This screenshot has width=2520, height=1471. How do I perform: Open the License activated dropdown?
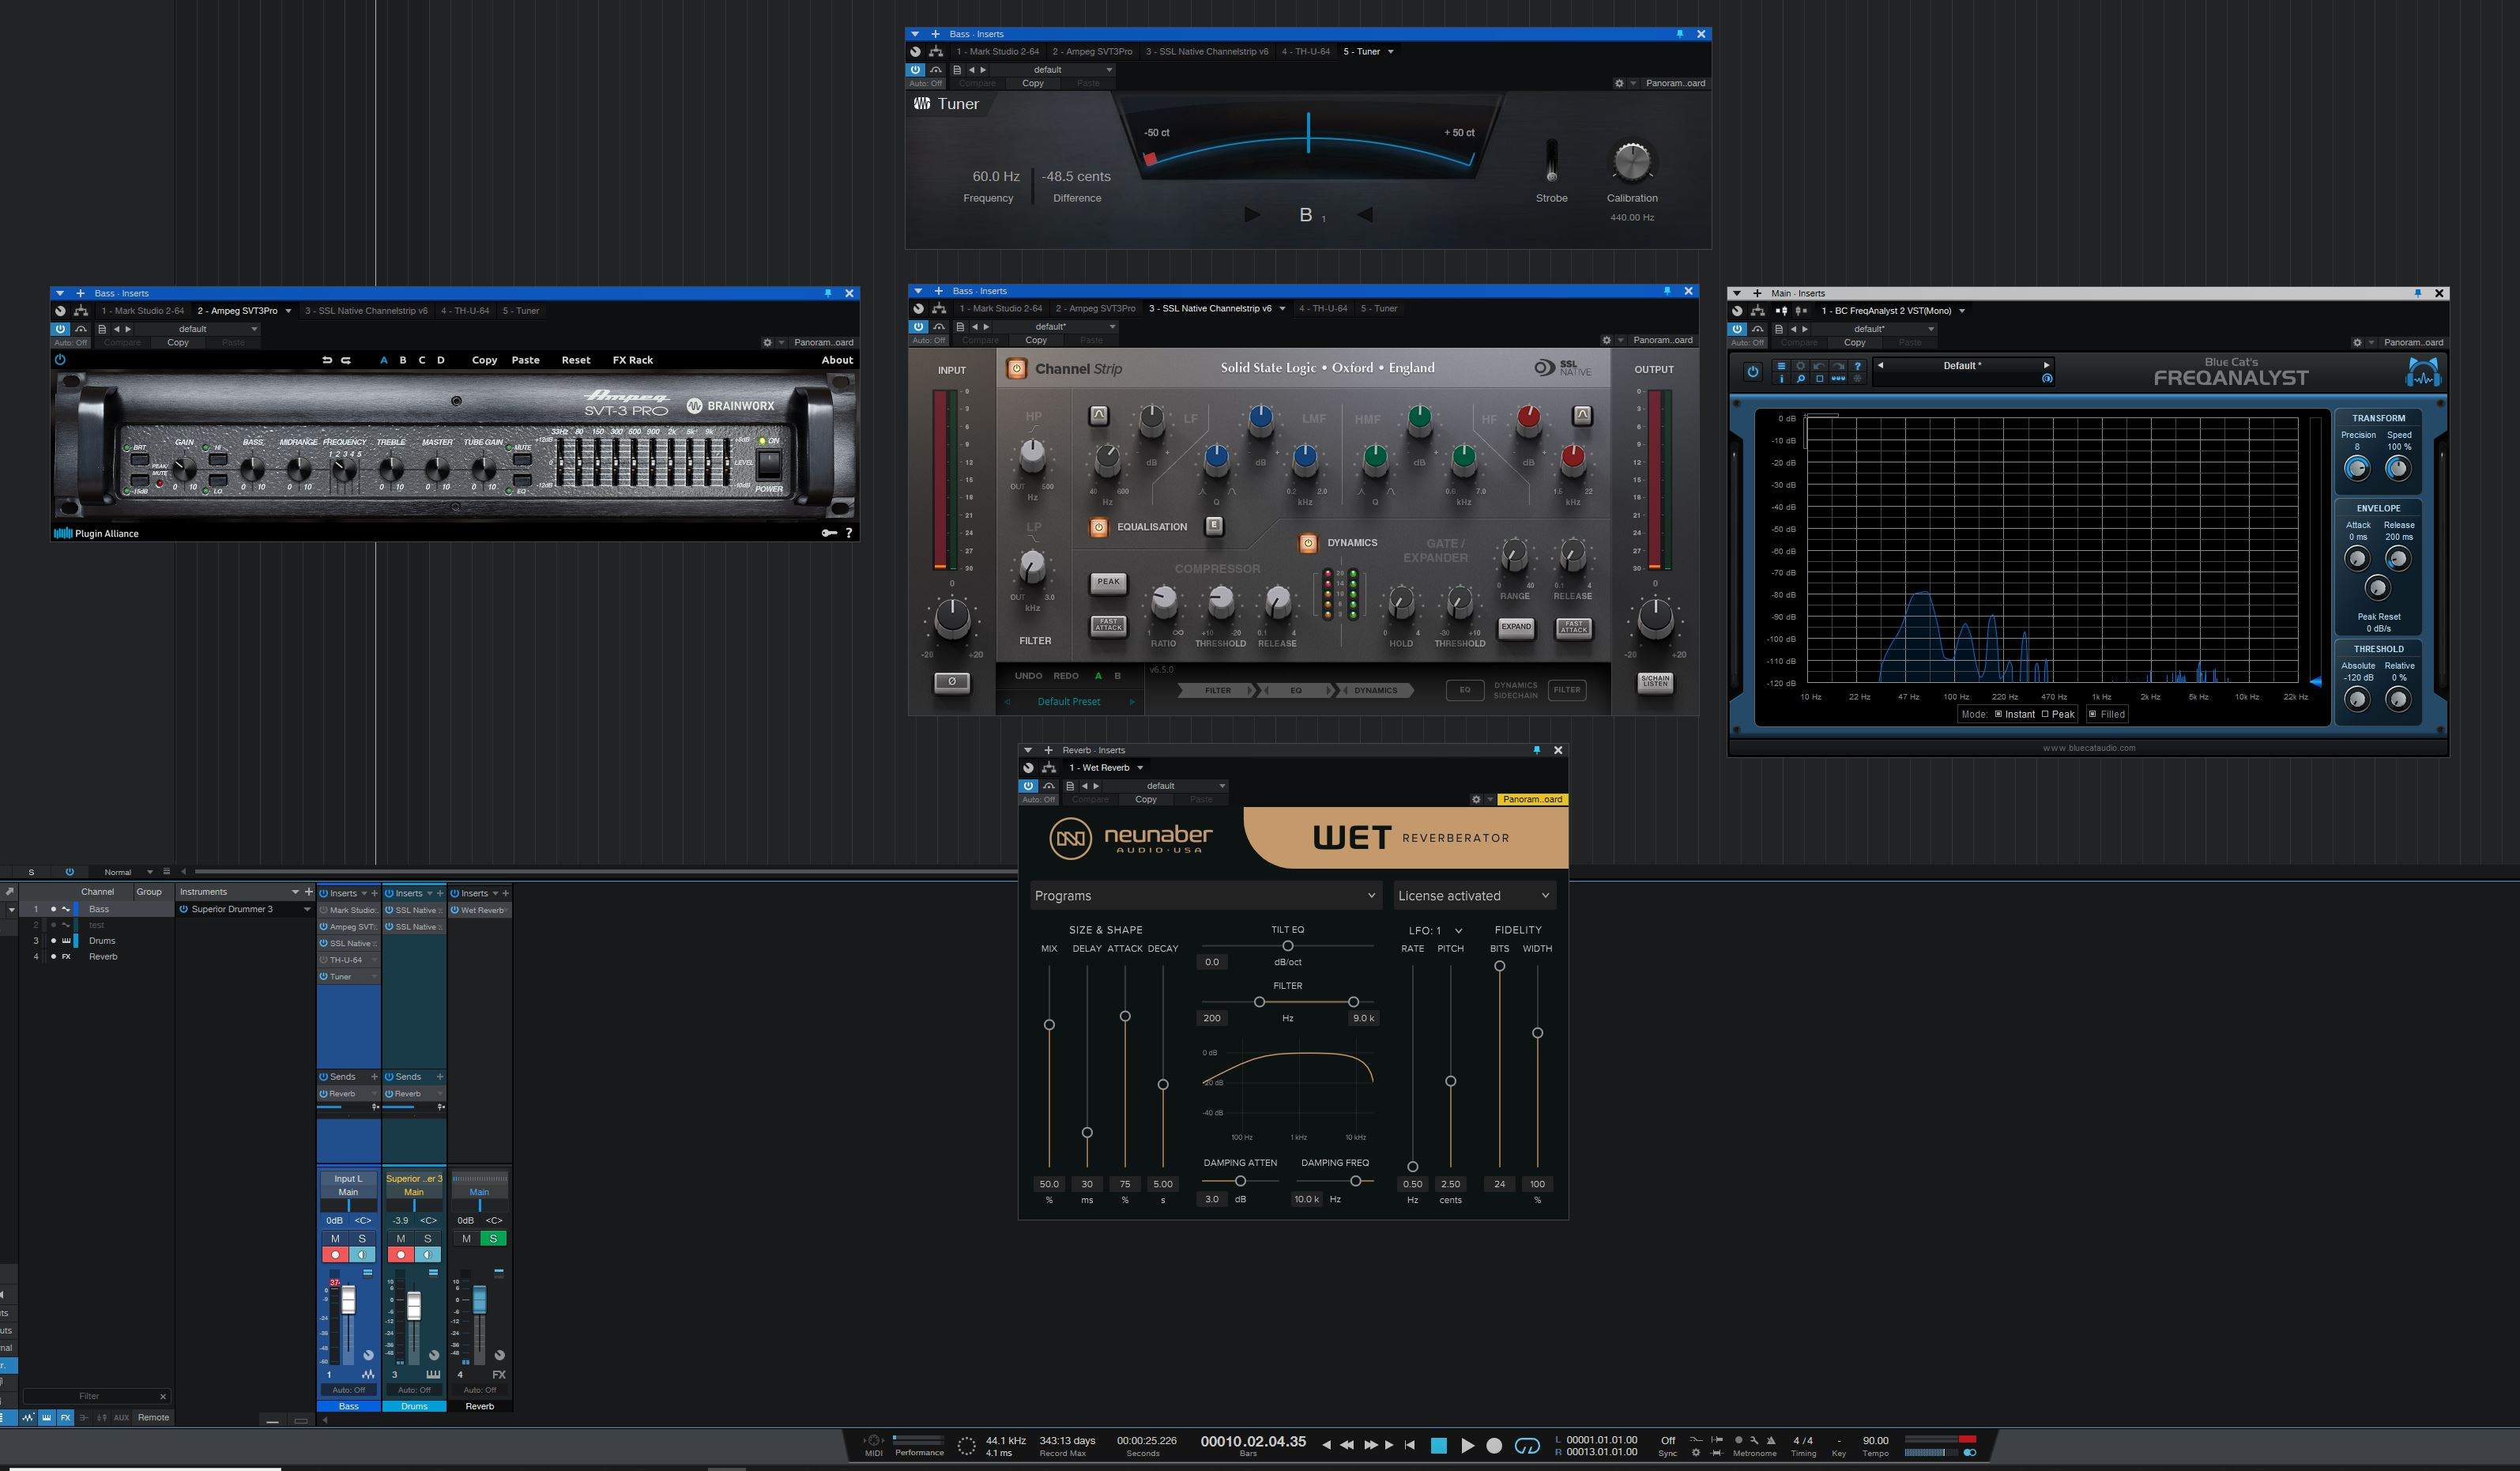(1474, 896)
